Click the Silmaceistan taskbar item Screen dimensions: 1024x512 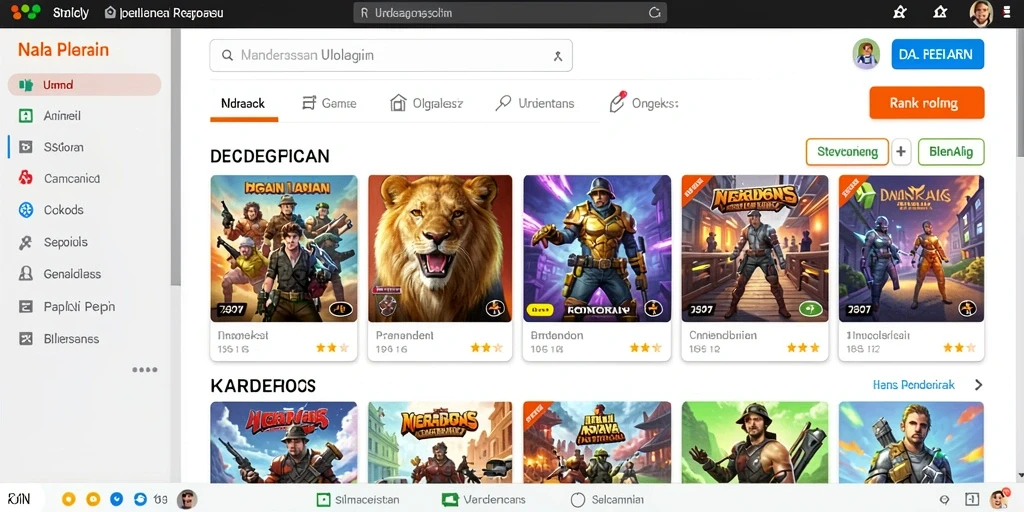tap(357, 500)
